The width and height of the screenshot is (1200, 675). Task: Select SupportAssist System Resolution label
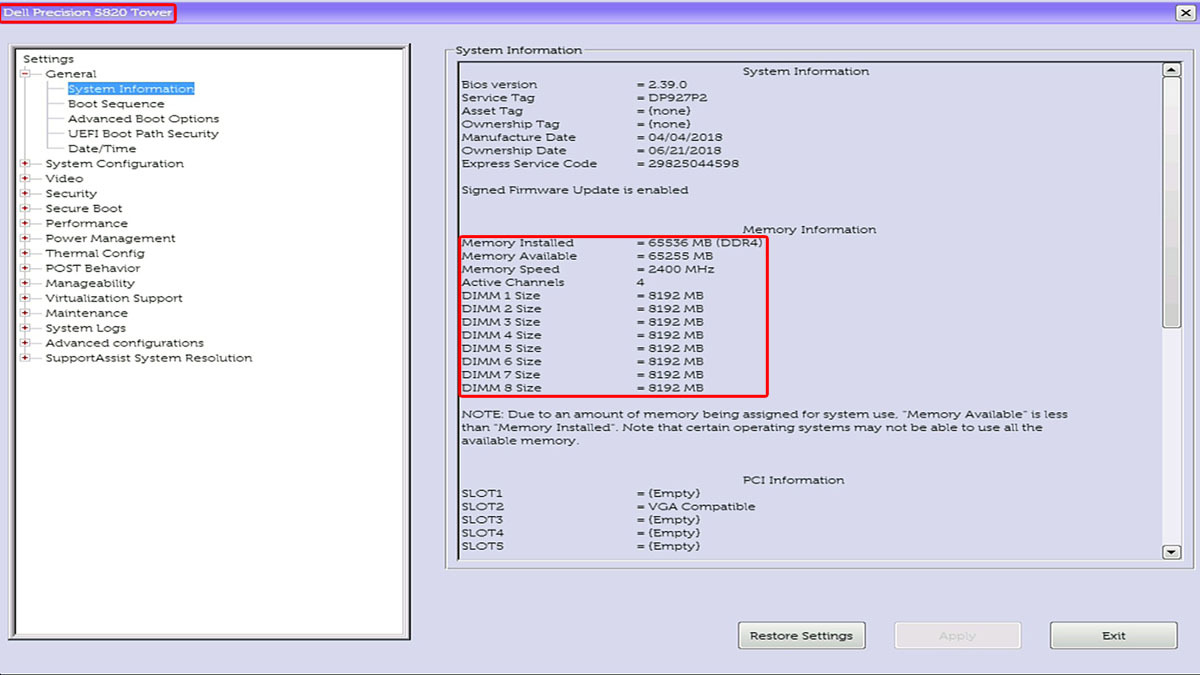[x=149, y=358]
